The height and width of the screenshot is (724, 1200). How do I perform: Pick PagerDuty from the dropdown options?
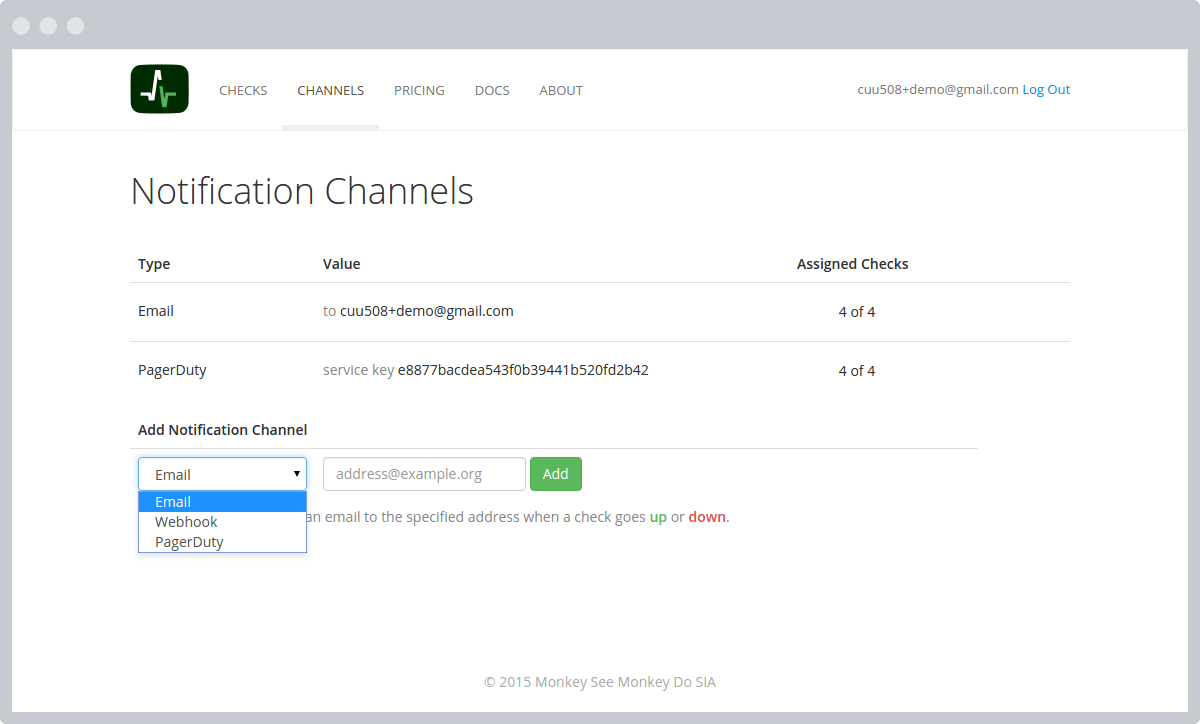point(222,542)
